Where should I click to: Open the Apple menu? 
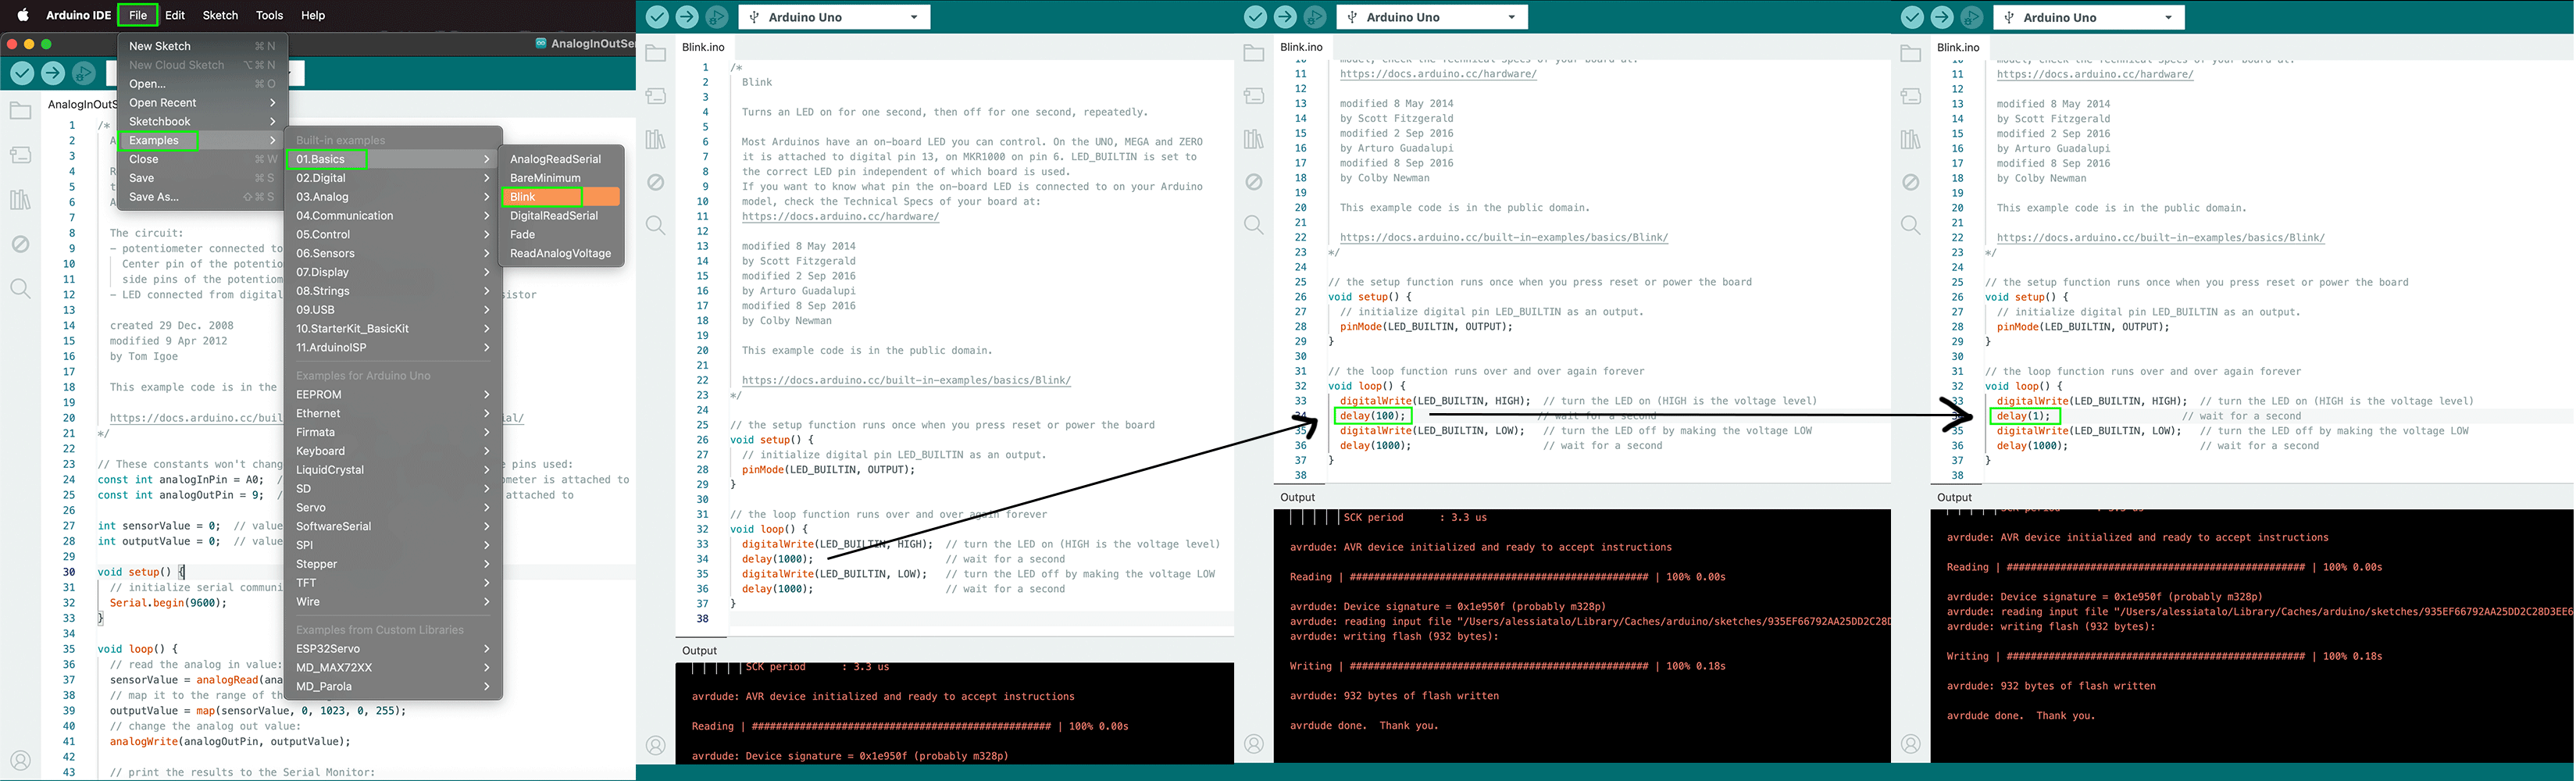click(x=23, y=15)
